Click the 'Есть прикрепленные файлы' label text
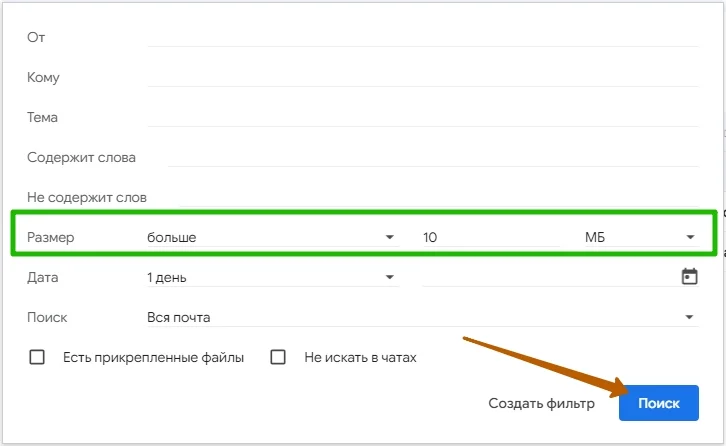Viewport: 726px width, 446px height. pos(153,357)
